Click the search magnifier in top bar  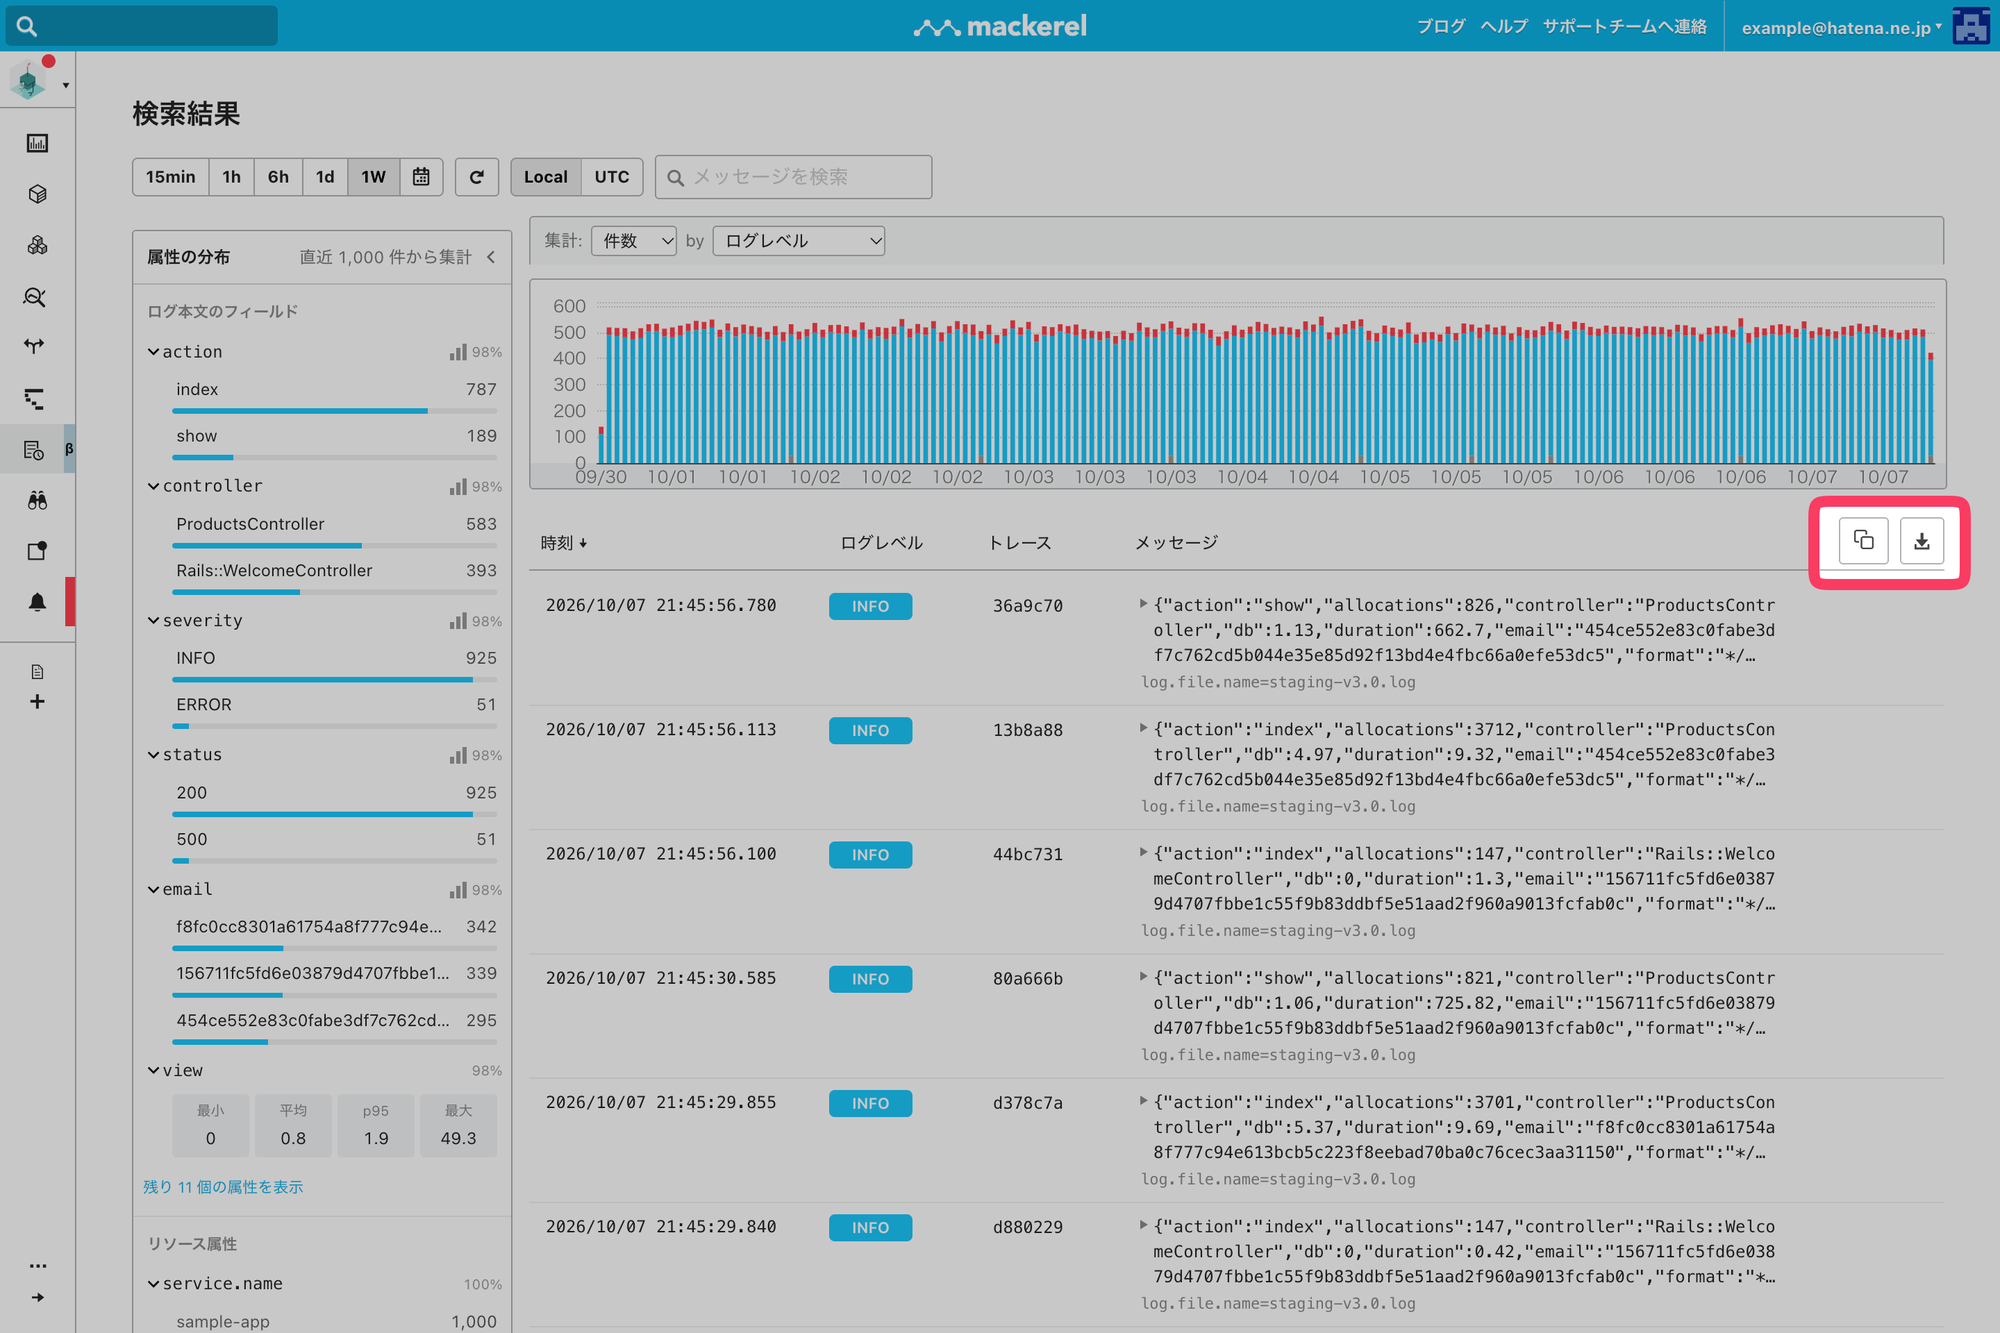click(x=27, y=26)
